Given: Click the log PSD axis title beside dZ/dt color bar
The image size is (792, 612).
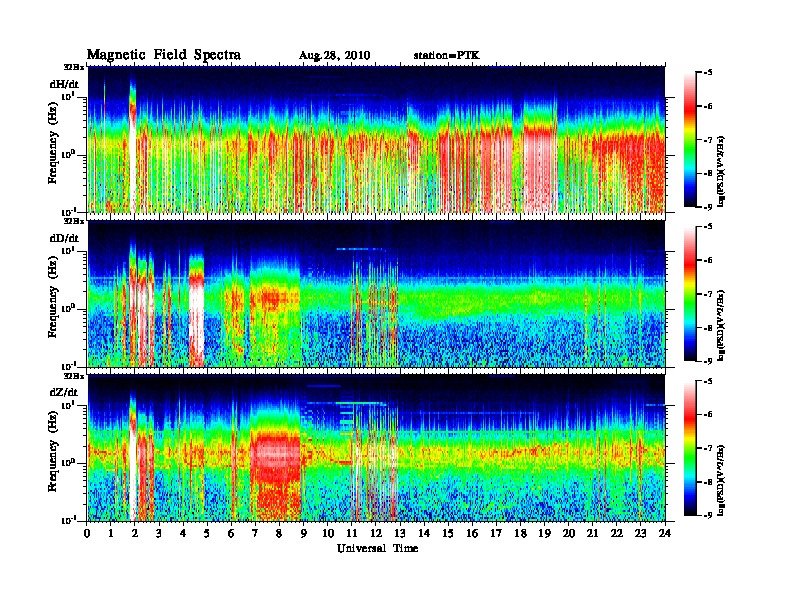Looking at the screenshot, I should pos(722,481).
